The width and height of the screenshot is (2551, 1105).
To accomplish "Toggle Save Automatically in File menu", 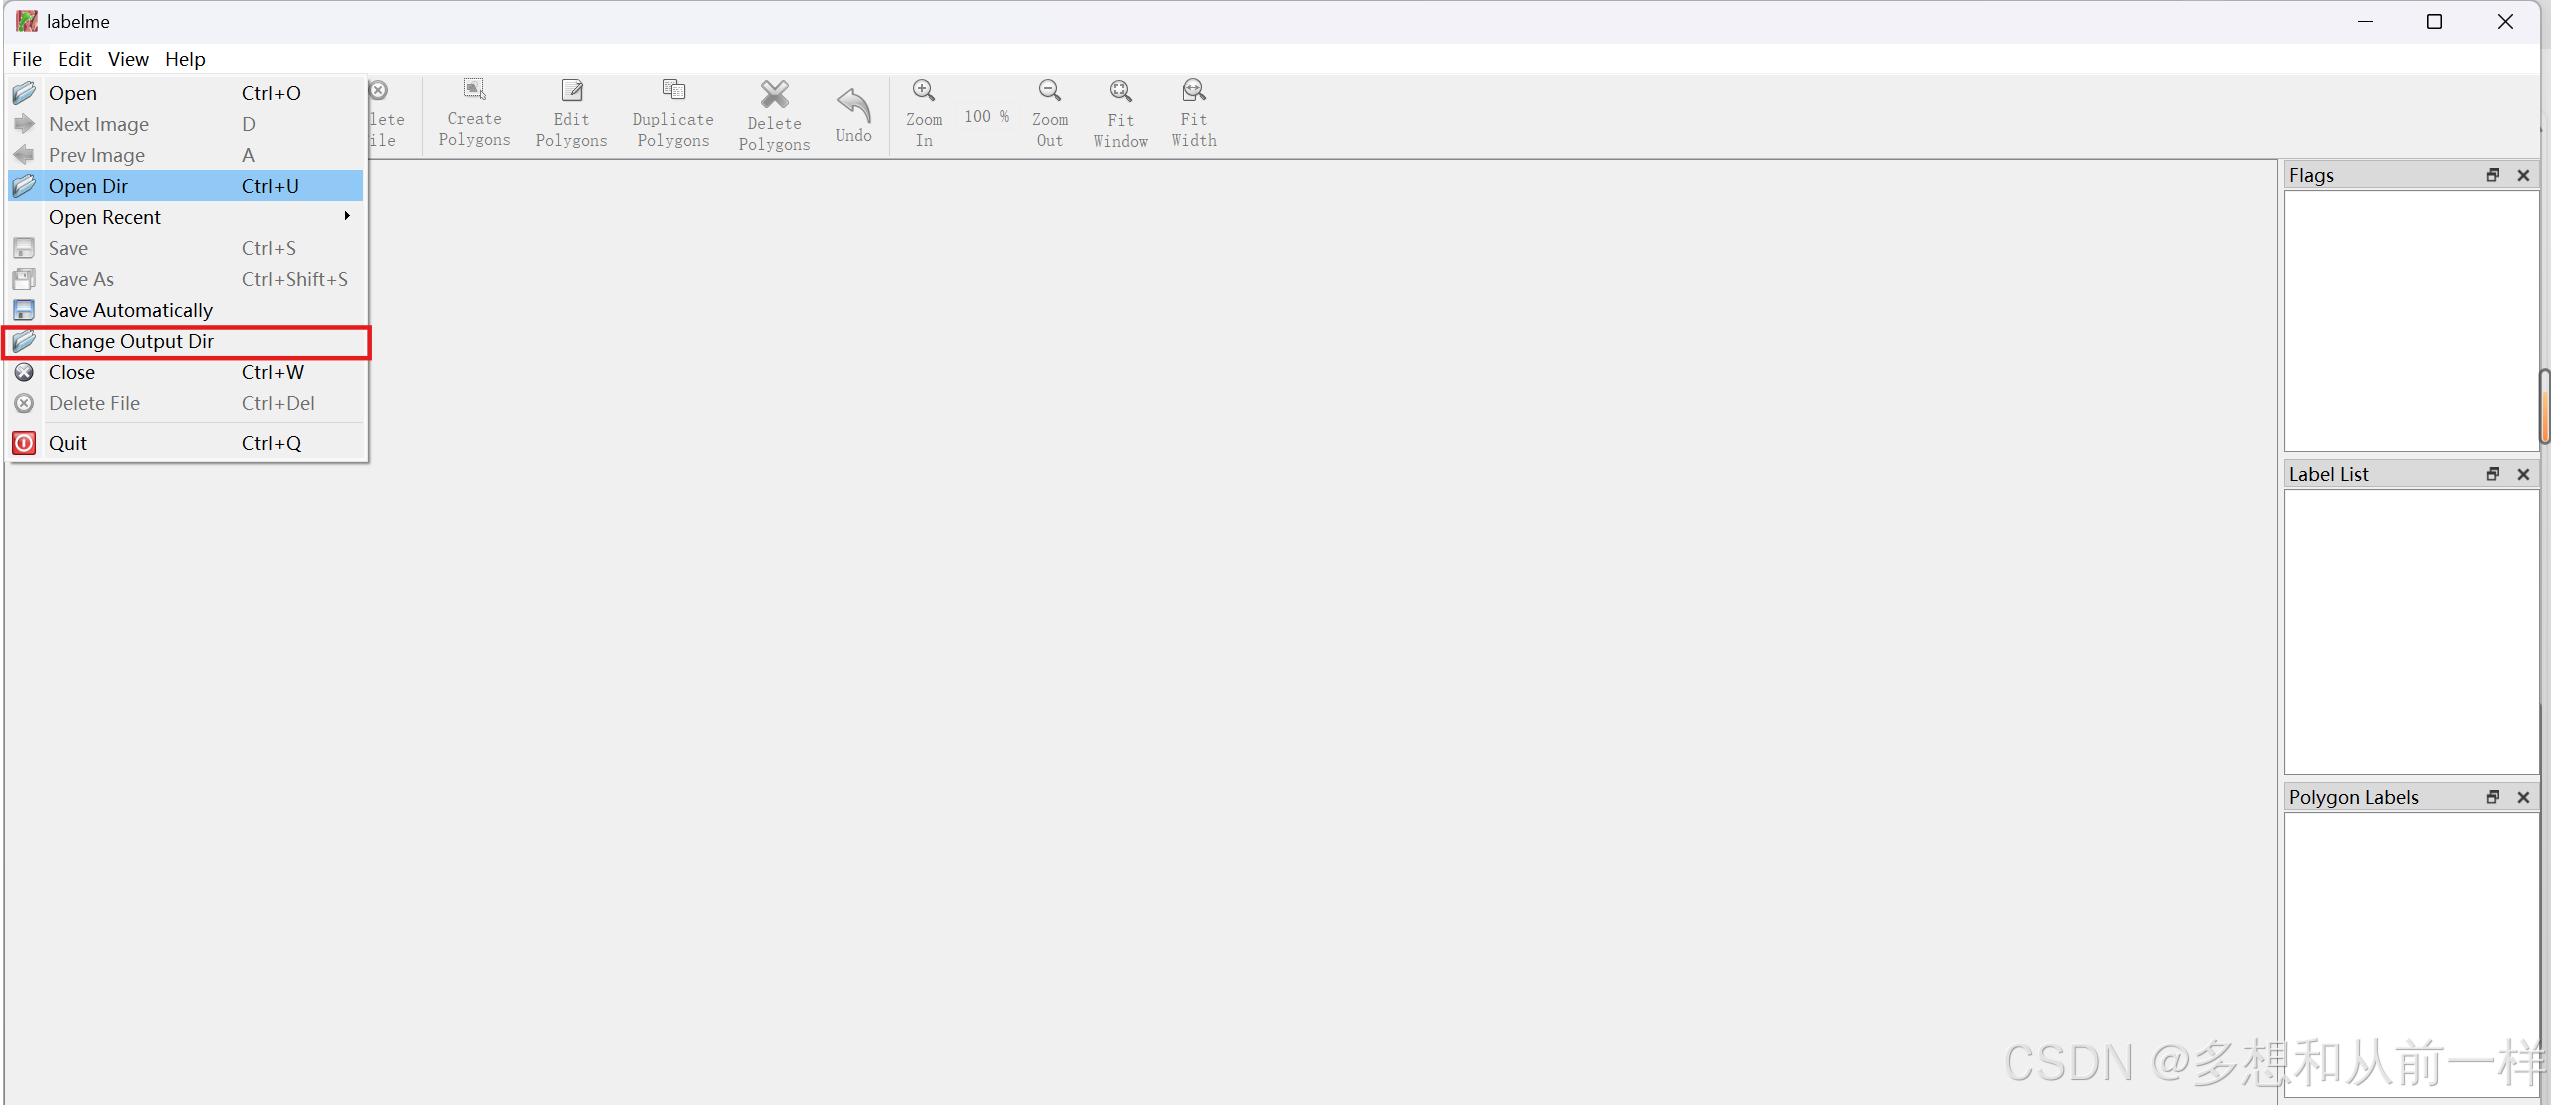I will [x=130, y=310].
